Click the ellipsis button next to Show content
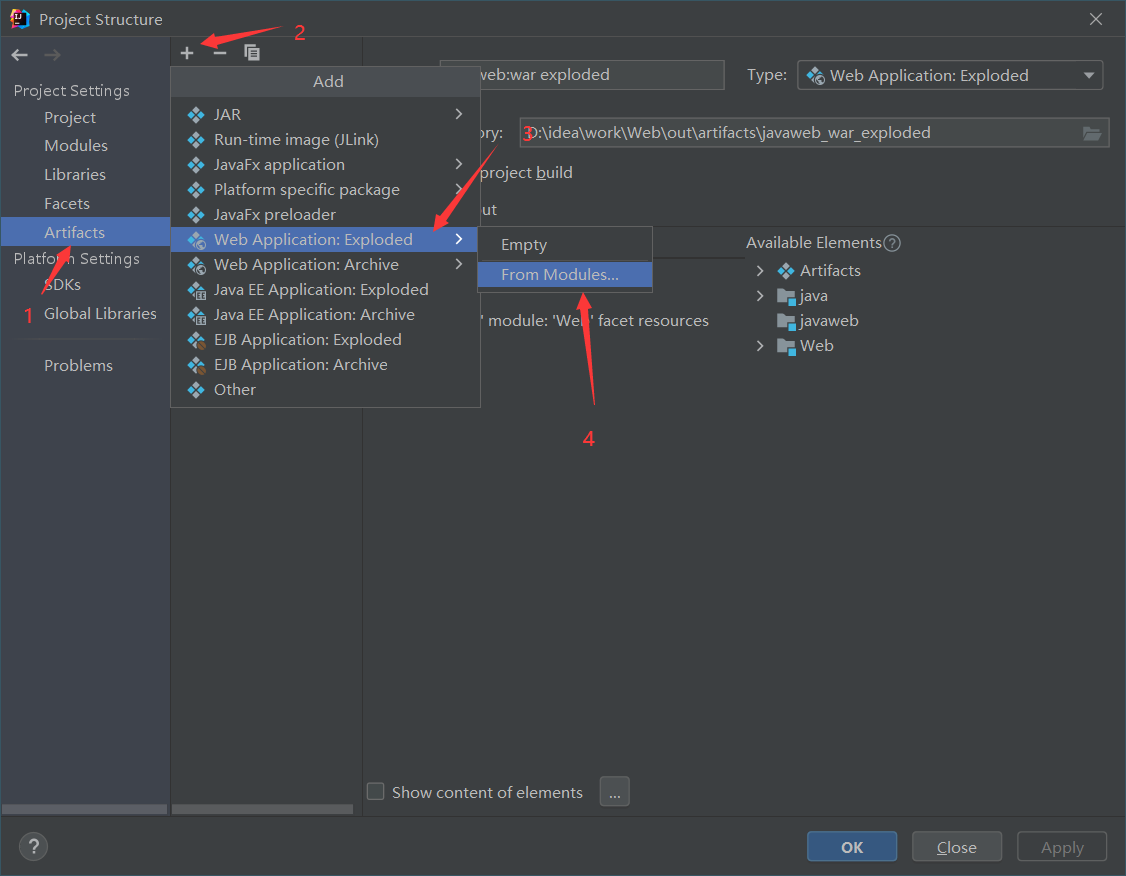Viewport: 1126px width, 876px height. click(x=614, y=791)
